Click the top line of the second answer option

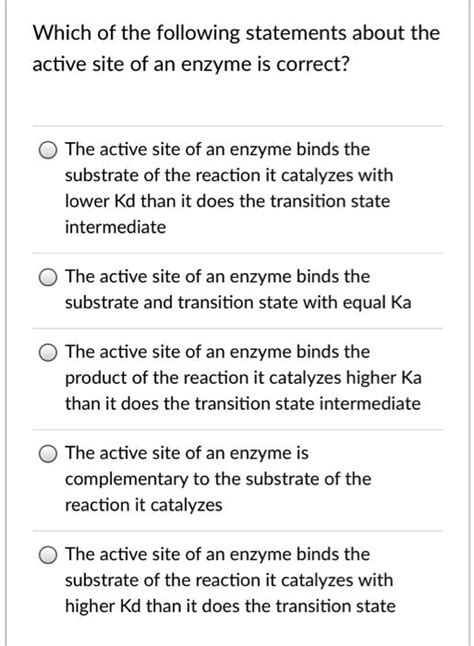coord(217,276)
